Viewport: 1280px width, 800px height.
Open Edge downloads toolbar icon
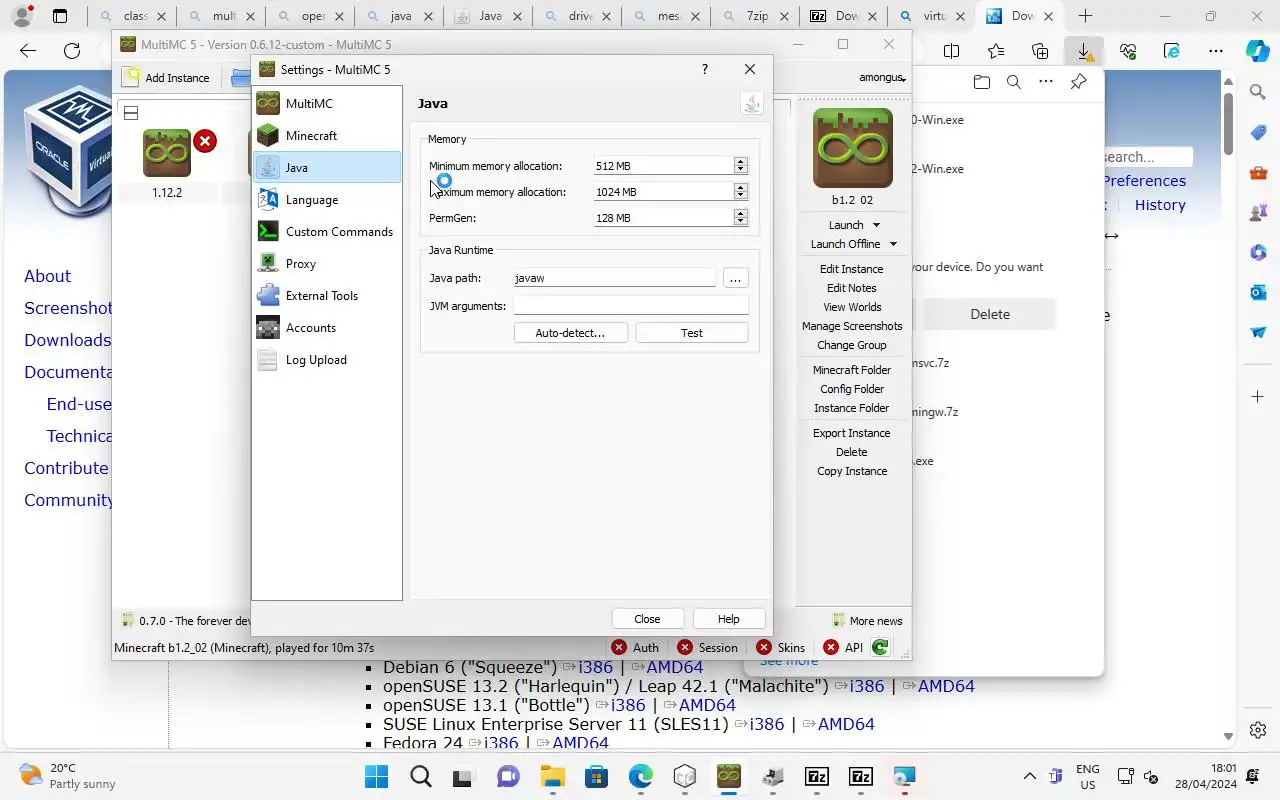1083,51
